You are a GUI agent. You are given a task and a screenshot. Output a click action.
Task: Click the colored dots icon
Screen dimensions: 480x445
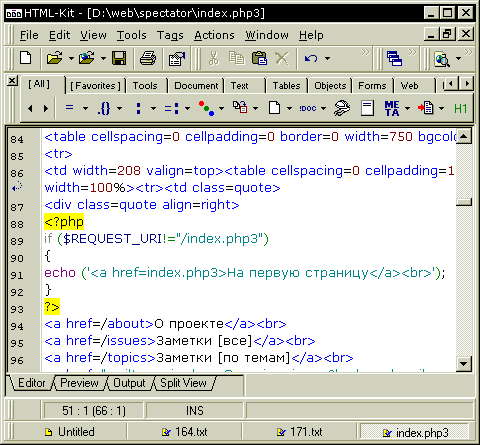207,108
